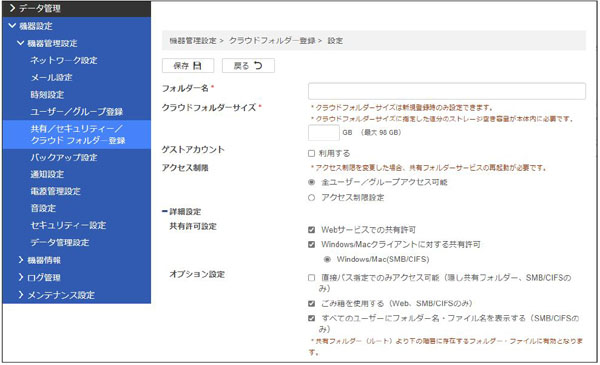
Task: Click the 戻る back button with undo arrow
Action: (248, 66)
